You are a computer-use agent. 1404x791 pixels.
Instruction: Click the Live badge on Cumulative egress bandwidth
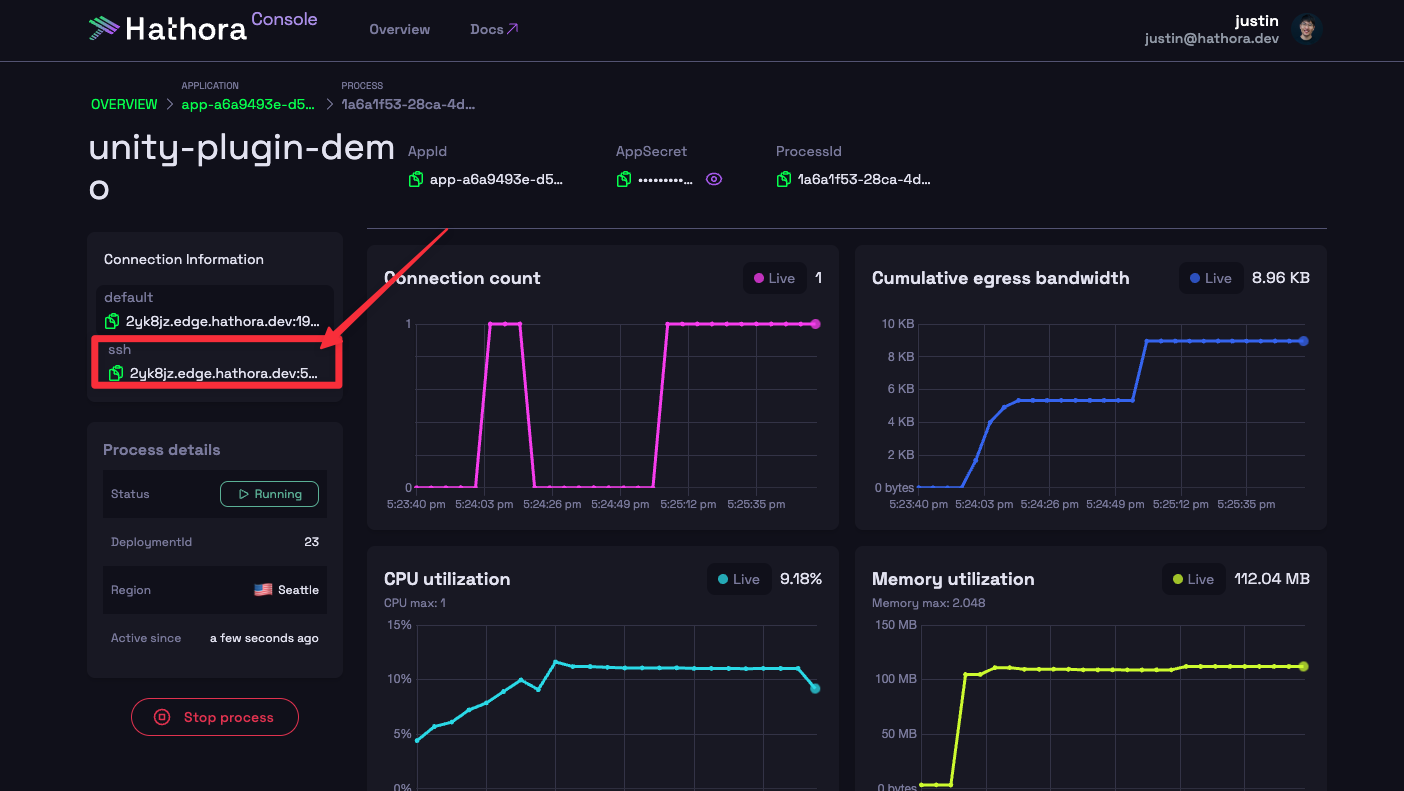[1211, 278]
